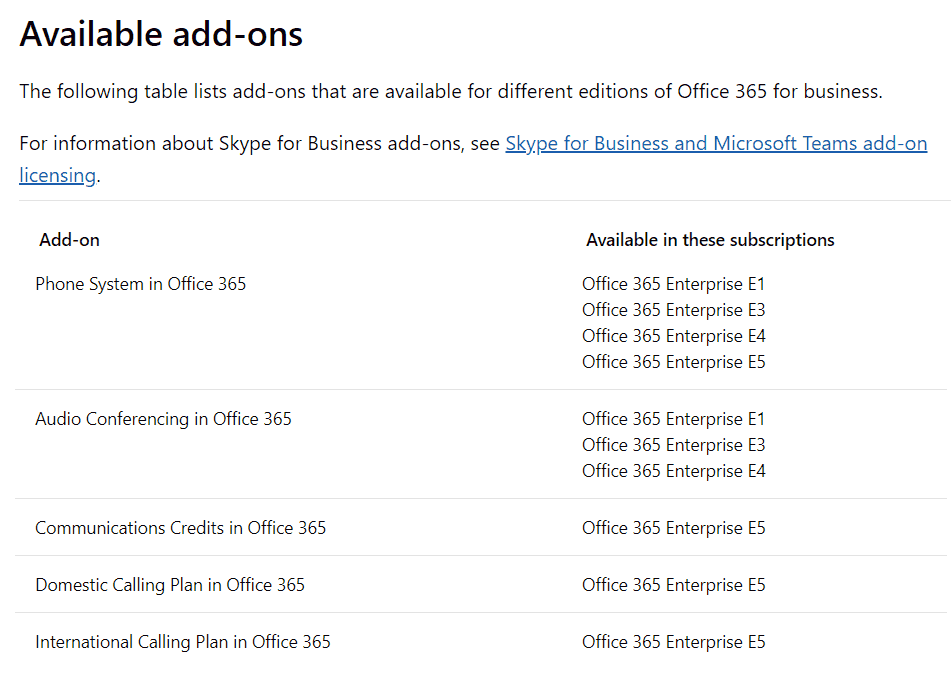Open the Skype for Business and Microsoft Teams add-on licensing link
Screen dimensions: 951x679
pyautogui.click(x=716, y=144)
